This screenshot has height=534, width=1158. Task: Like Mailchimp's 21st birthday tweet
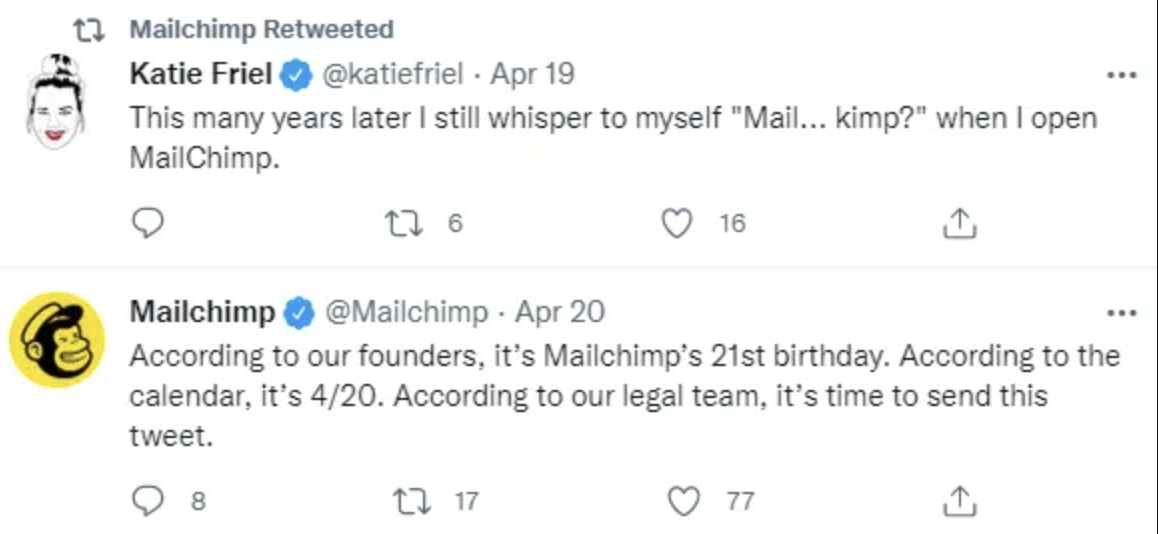coord(683,500)
